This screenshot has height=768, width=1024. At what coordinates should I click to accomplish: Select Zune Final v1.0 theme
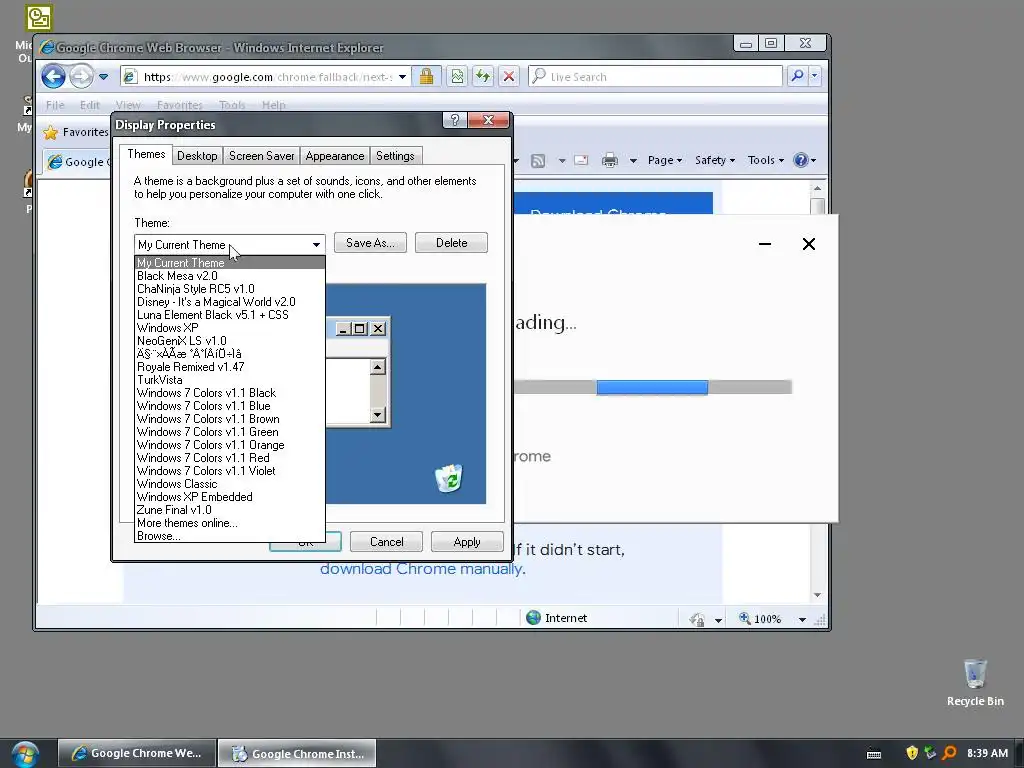229,510
